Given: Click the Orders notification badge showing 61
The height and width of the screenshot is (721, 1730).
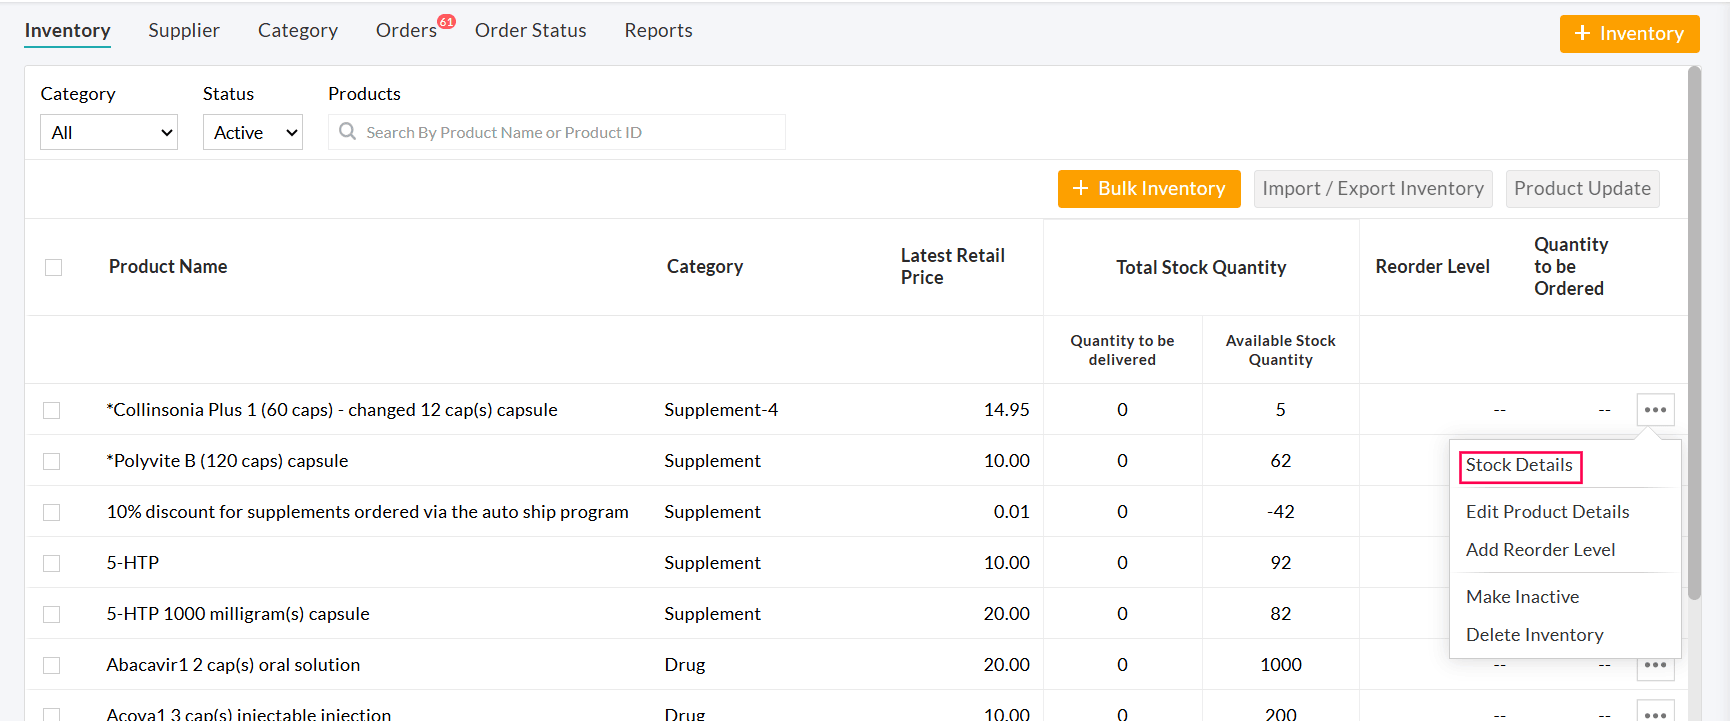Looking at the screenshot, I should (446, 22).
